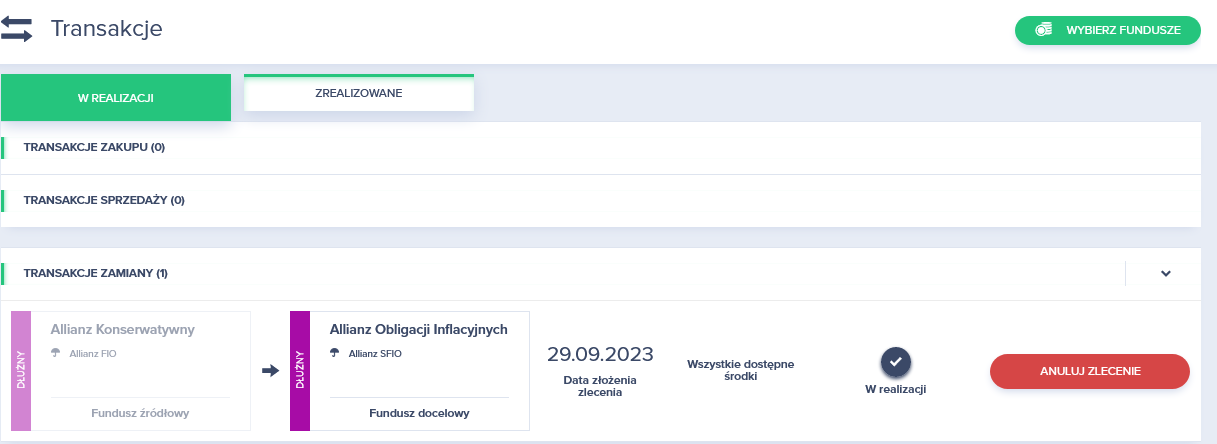Click the arrow between source and target fund

tap(270, 371)
